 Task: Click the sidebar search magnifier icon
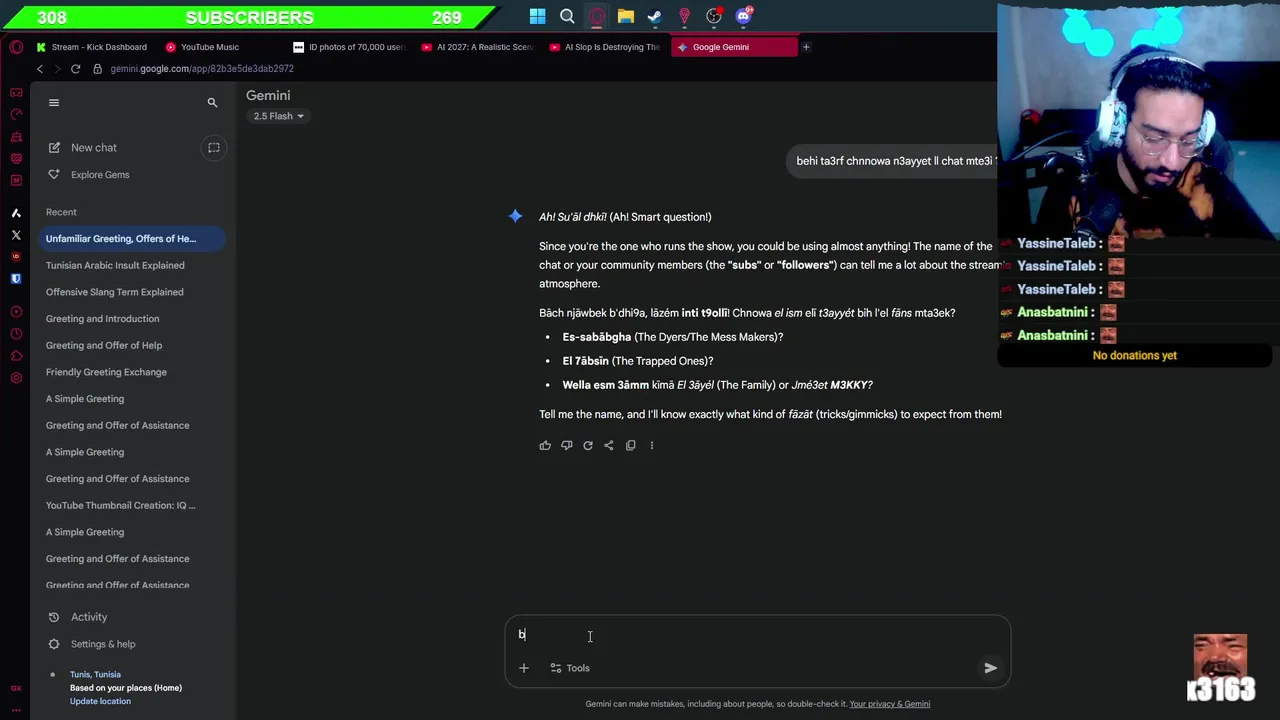[x=212, y=102]
